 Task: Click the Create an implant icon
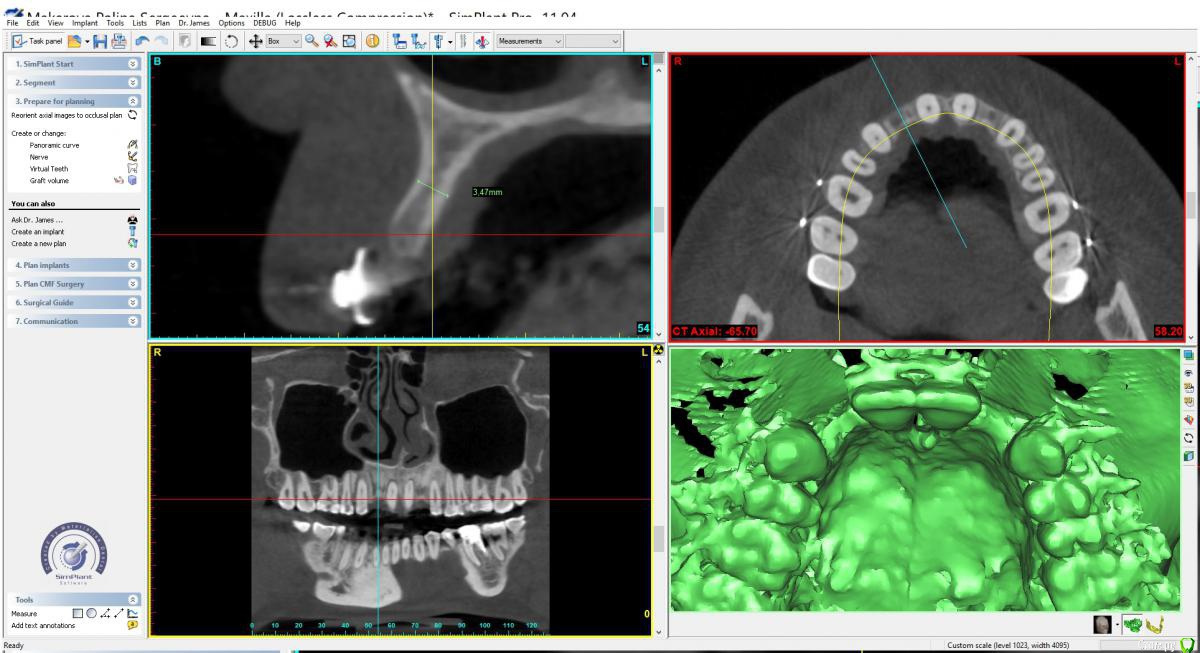pyautogui.click(x=132, y=231)
